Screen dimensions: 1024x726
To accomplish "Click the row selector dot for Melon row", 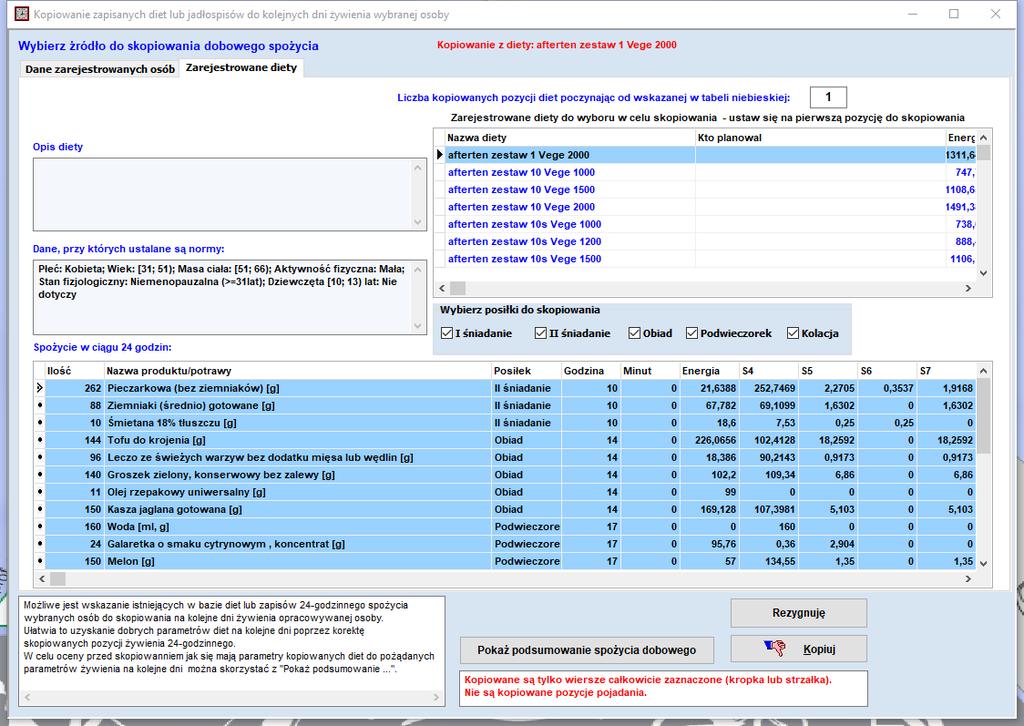I will coord(40,561).
